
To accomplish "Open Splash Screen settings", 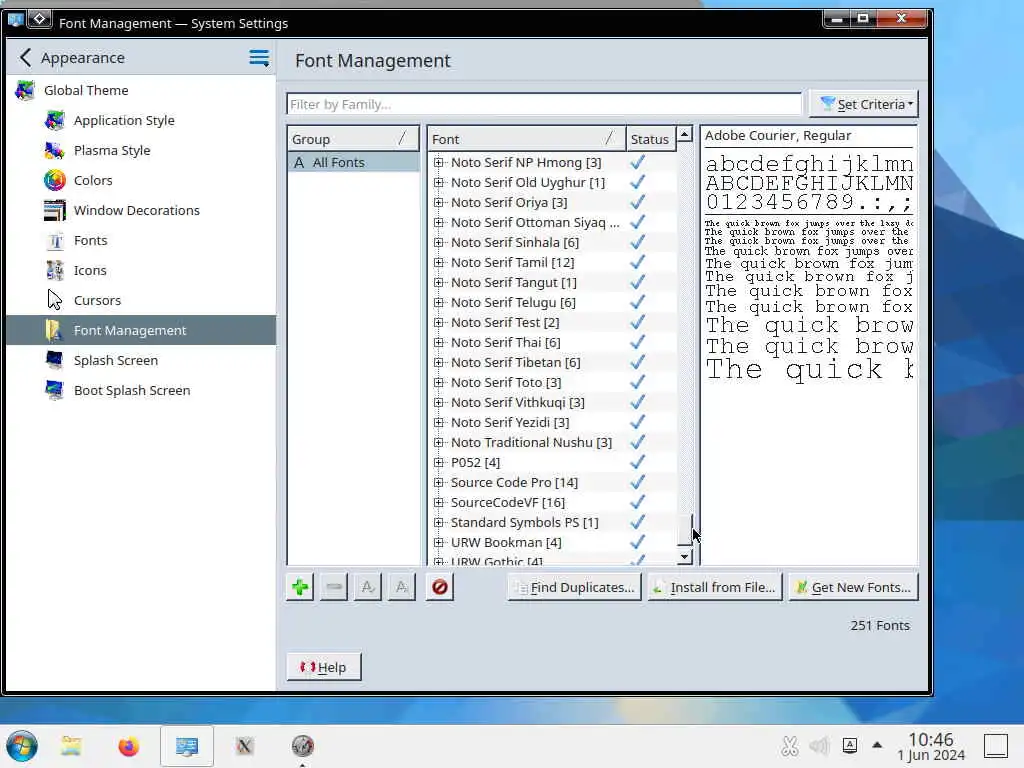I will tap(140, 360).
